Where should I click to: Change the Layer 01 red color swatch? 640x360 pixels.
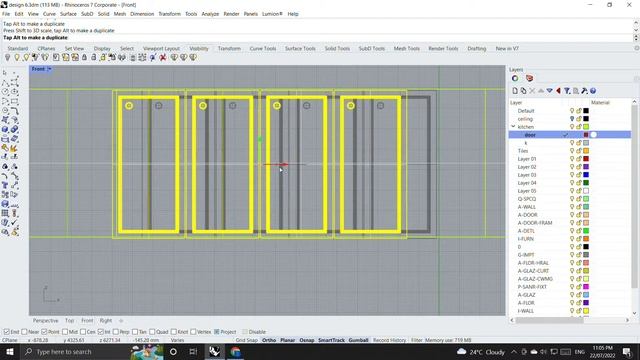(586, 159)
